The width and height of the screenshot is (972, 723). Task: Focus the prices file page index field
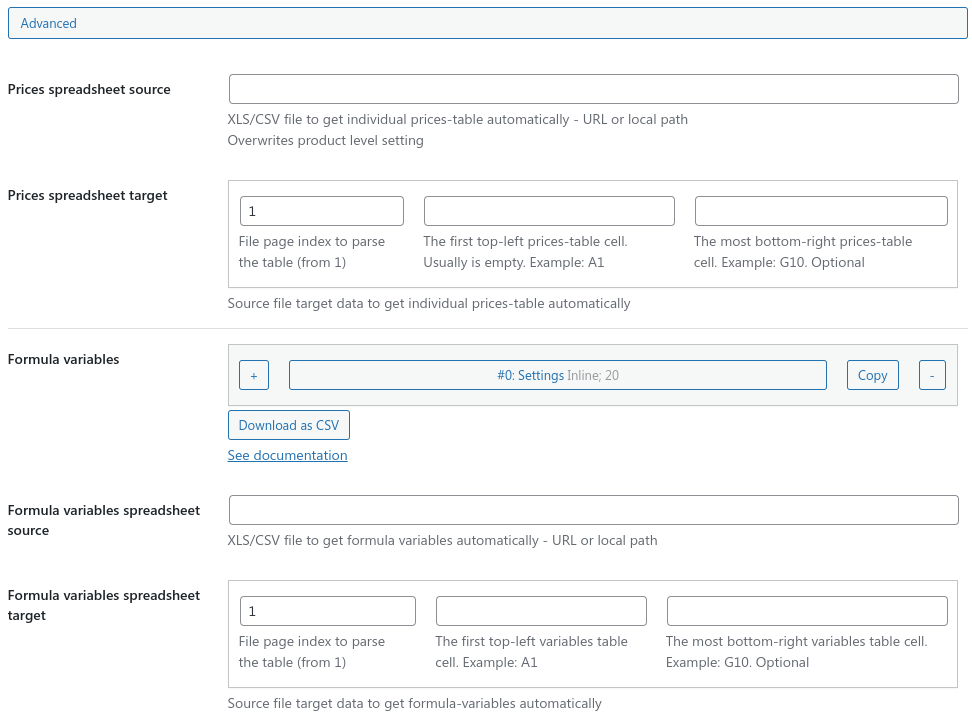[322, 211]
